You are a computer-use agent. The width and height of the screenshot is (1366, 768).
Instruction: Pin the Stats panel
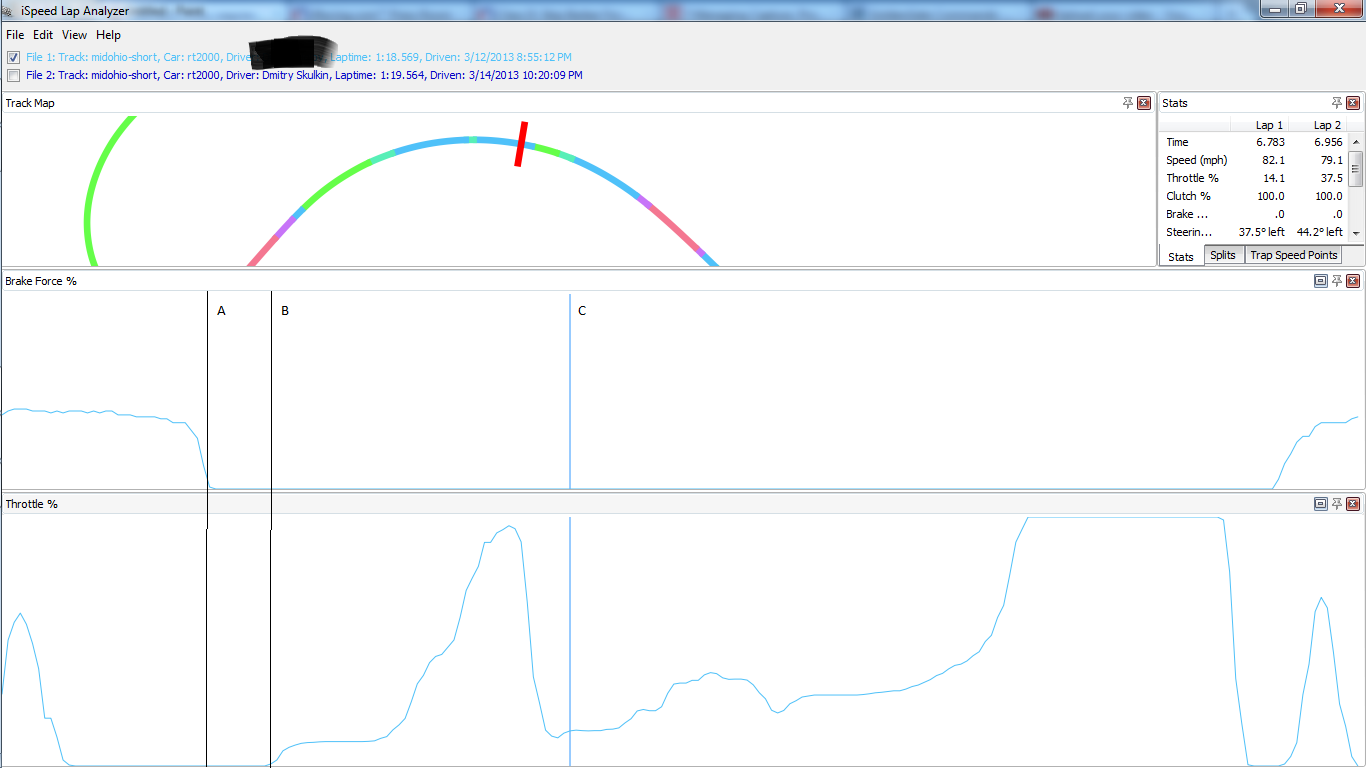click(x=1337, y=103)
